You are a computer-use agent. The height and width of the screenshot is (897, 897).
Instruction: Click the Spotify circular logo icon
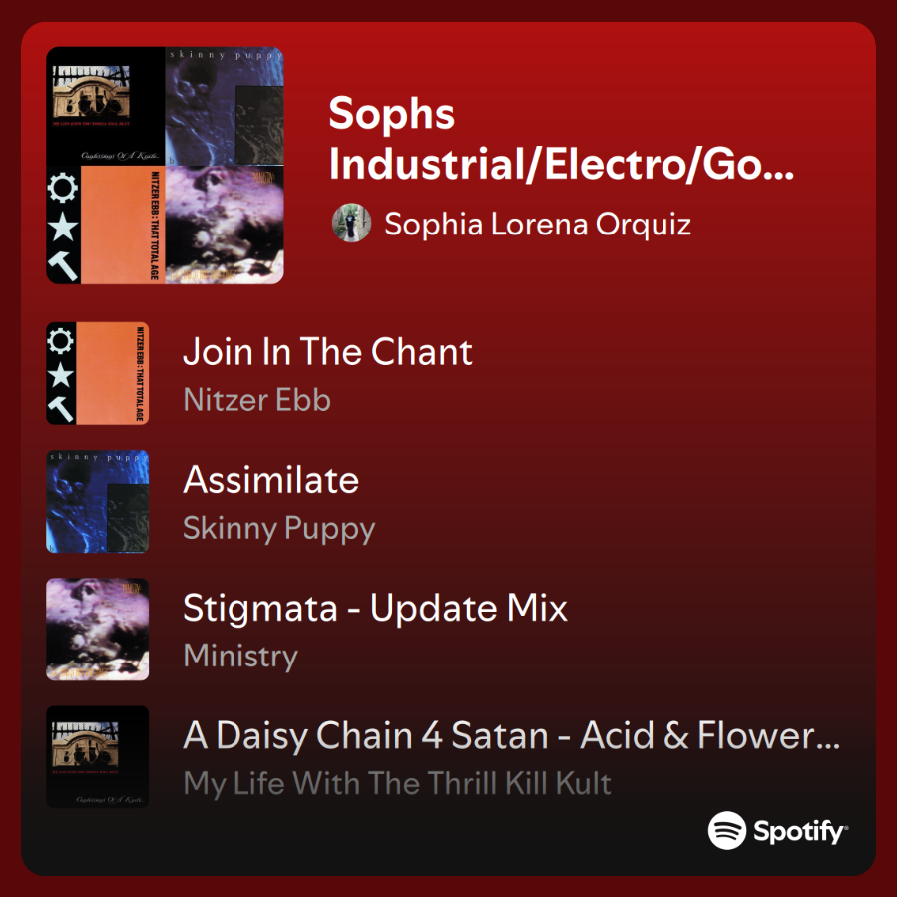tap(727, 830)
